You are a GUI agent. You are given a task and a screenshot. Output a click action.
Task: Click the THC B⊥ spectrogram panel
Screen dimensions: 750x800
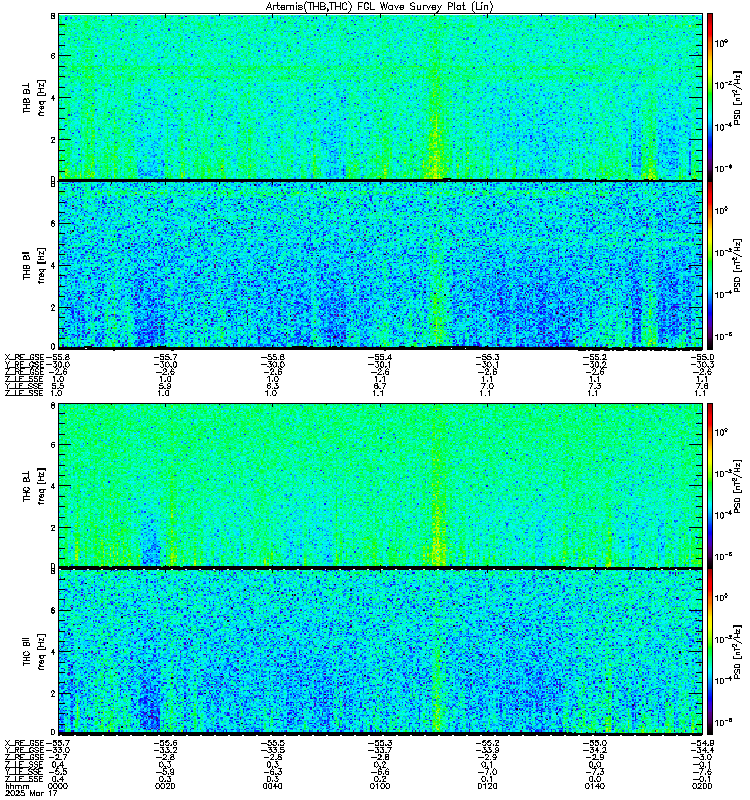[380, 485]
